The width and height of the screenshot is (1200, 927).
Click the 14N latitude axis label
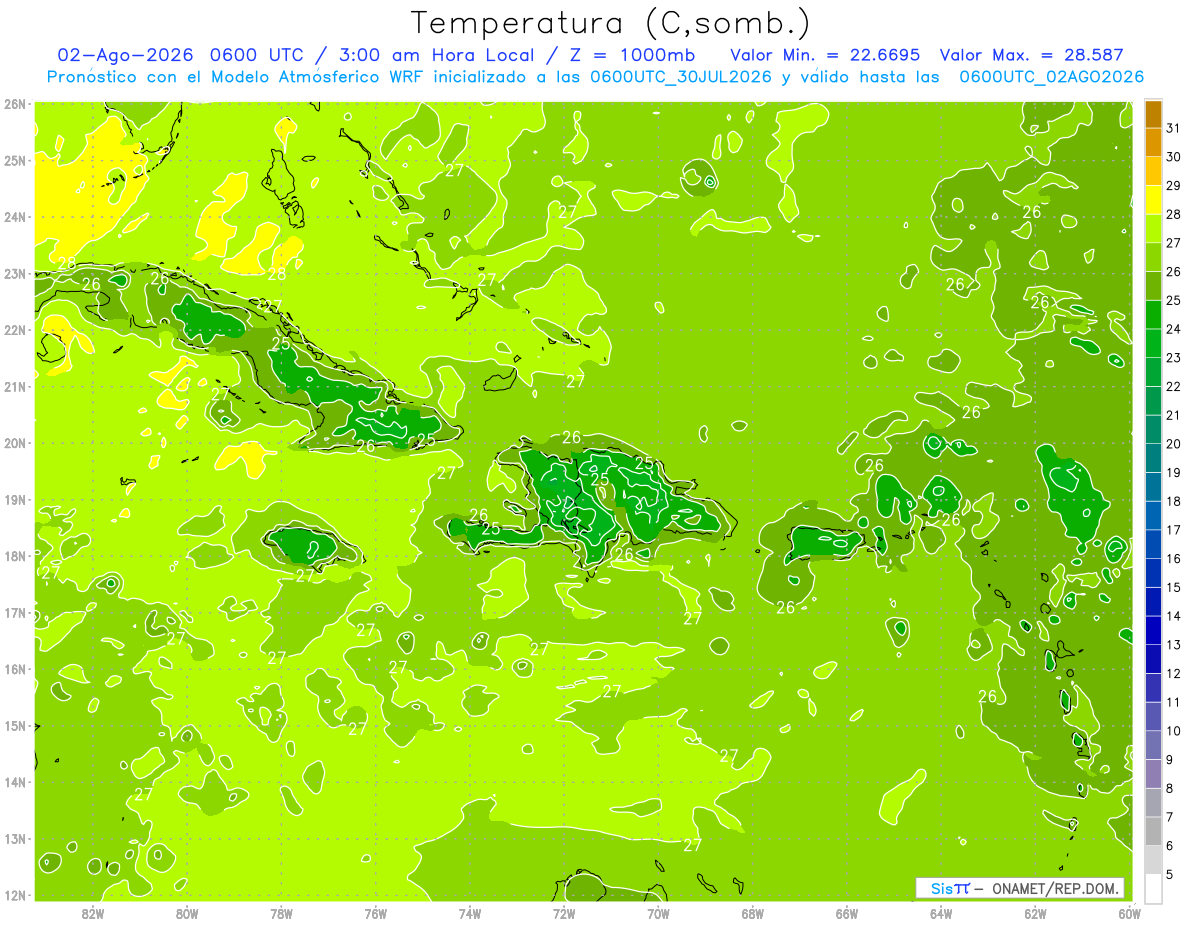pyautogui.click(x=15, y=782)
